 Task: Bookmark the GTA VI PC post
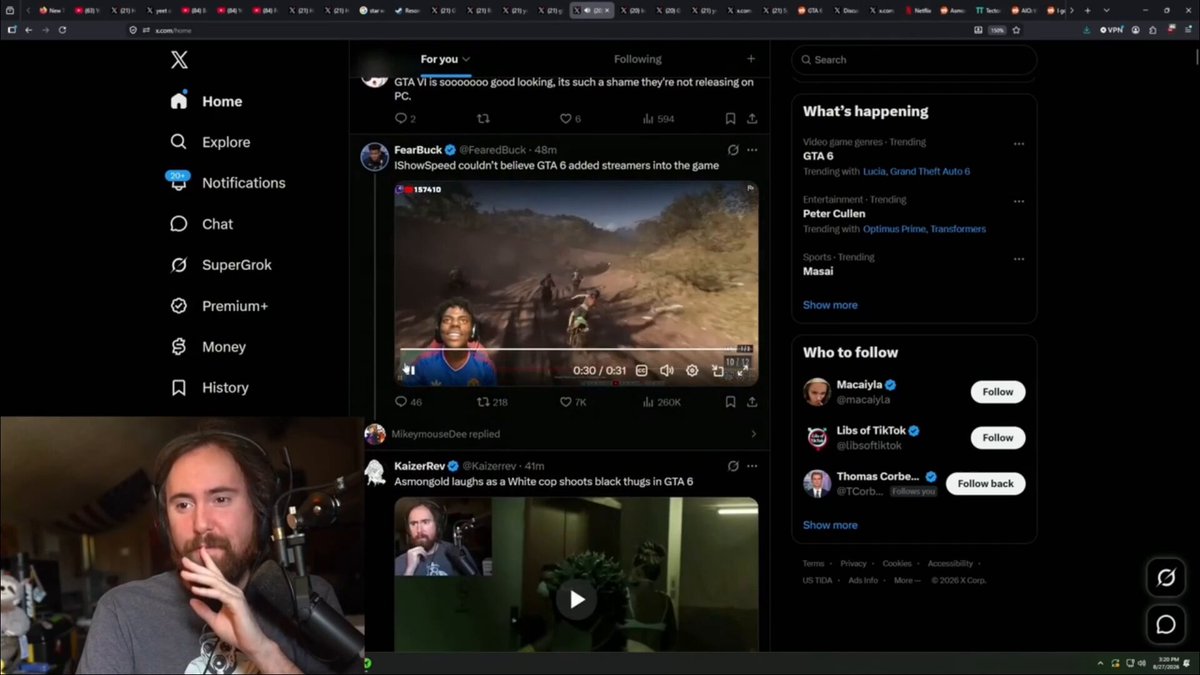(x=730, y=118)
